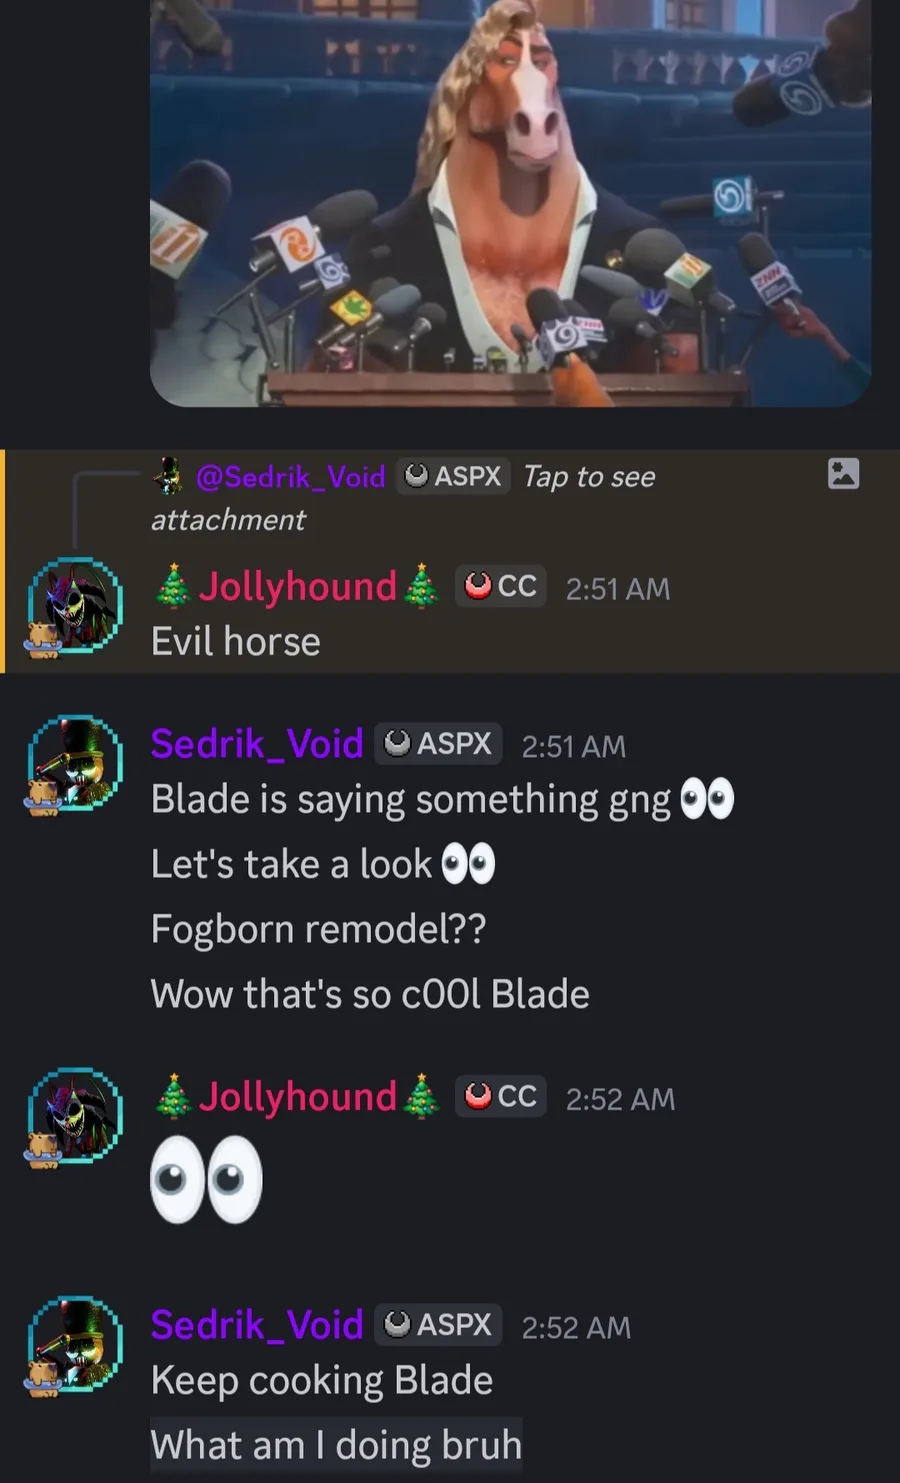Tap the image attachment icon in reply preview
Screen dimensions: 900x1483
tap(843, 474)
